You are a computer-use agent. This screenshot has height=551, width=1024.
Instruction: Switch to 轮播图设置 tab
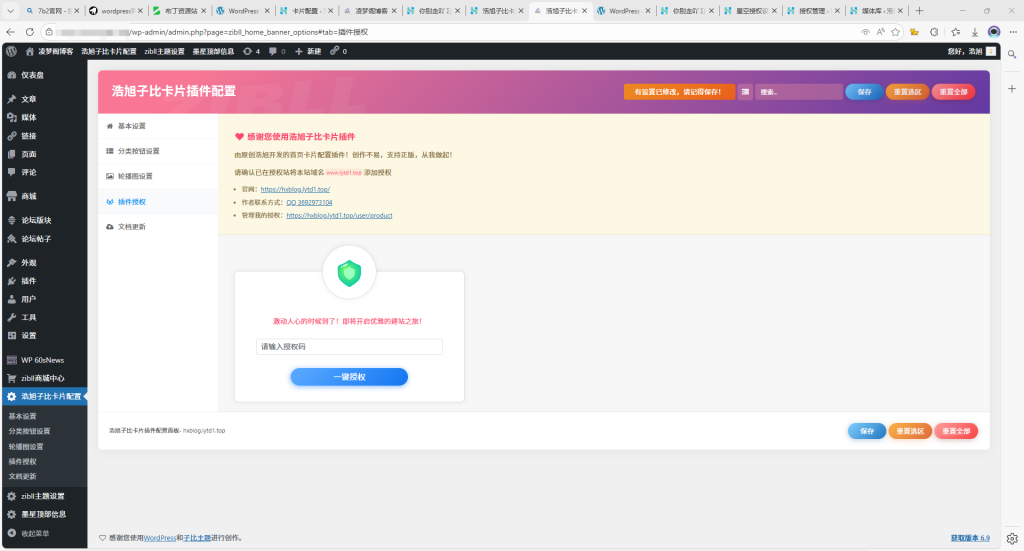[134, 176]
